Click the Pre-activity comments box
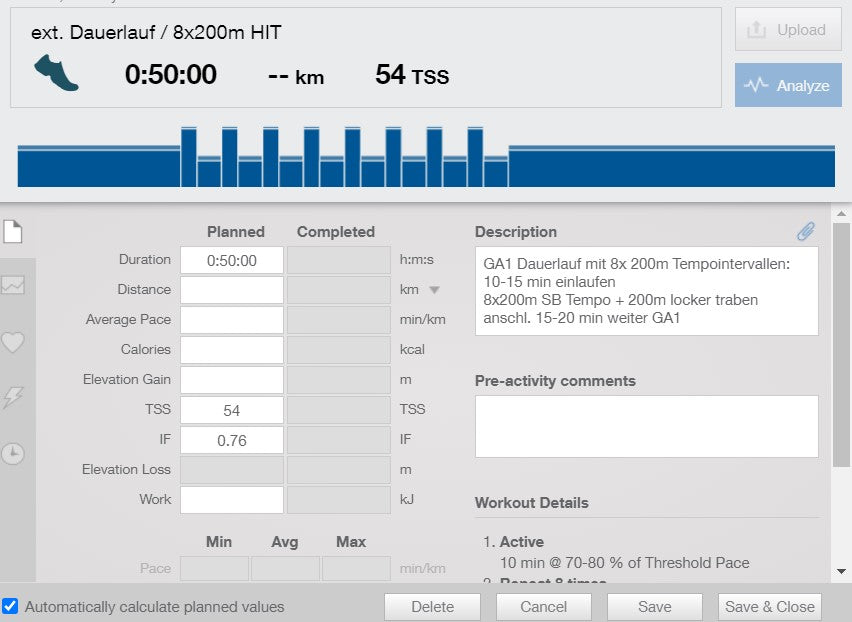The width and height of the screenshot is (852, 622). 646,425
